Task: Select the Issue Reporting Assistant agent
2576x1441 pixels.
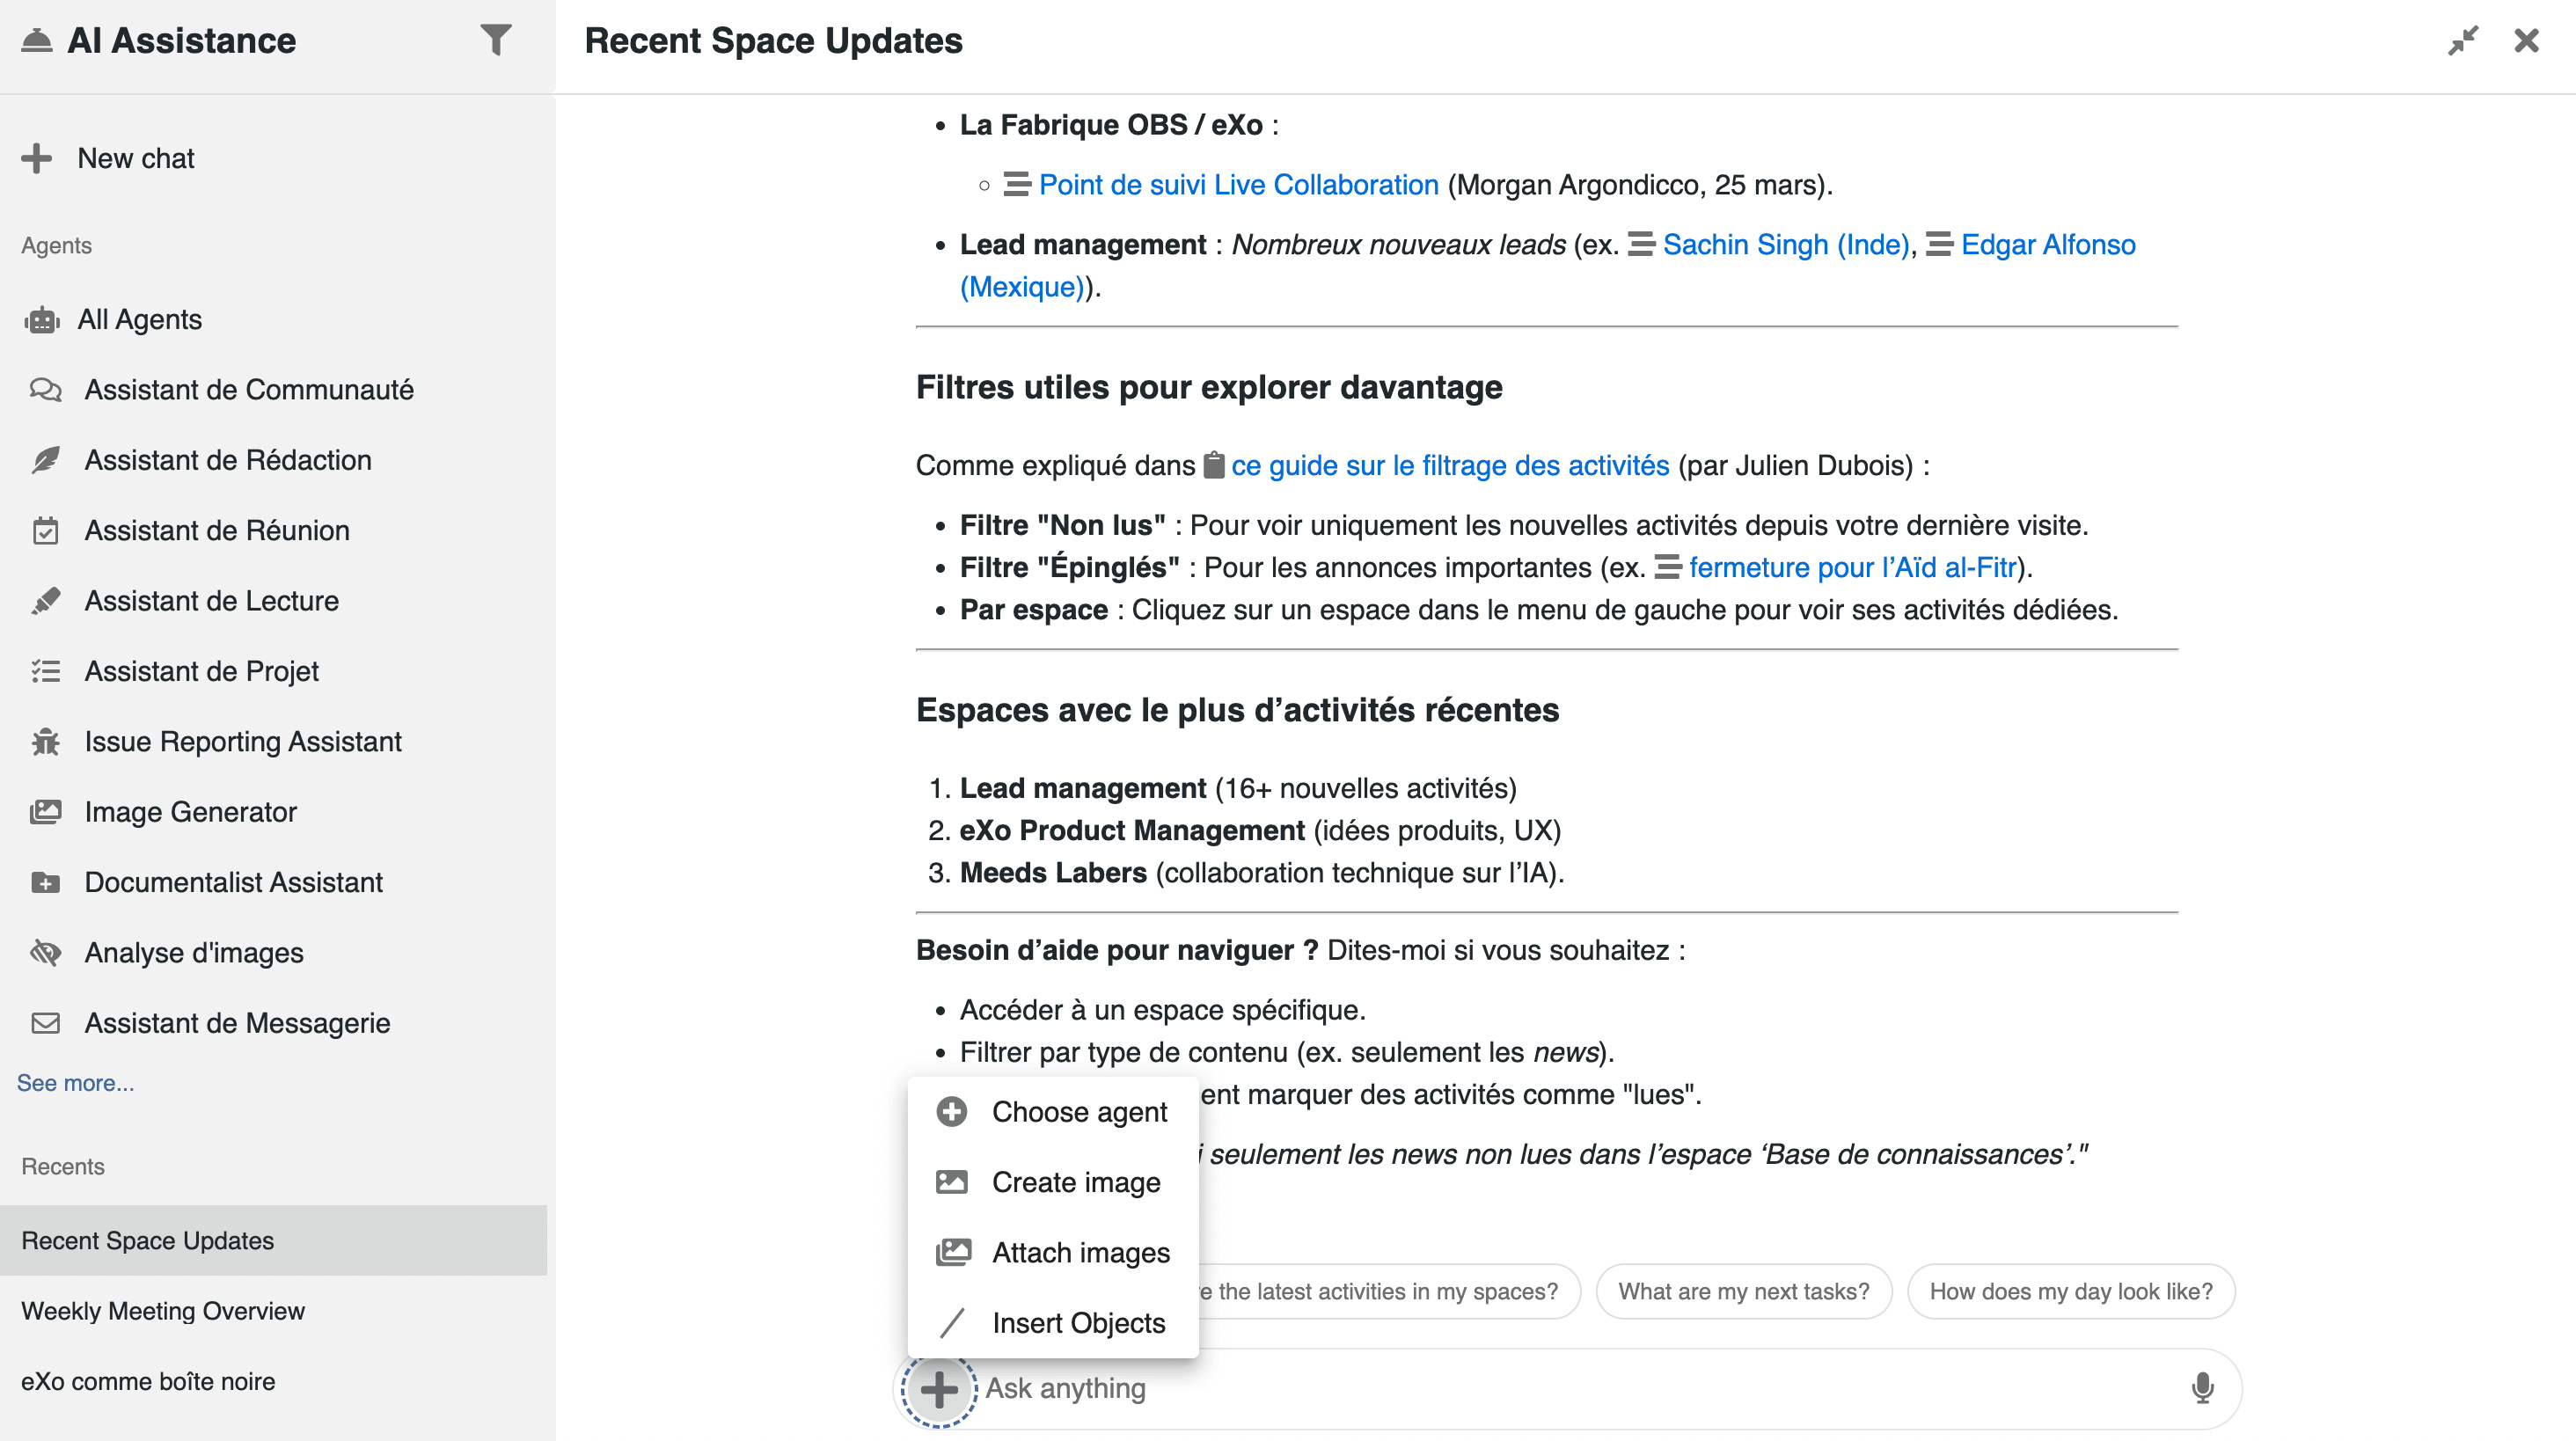Action: (x=242, y=742)
